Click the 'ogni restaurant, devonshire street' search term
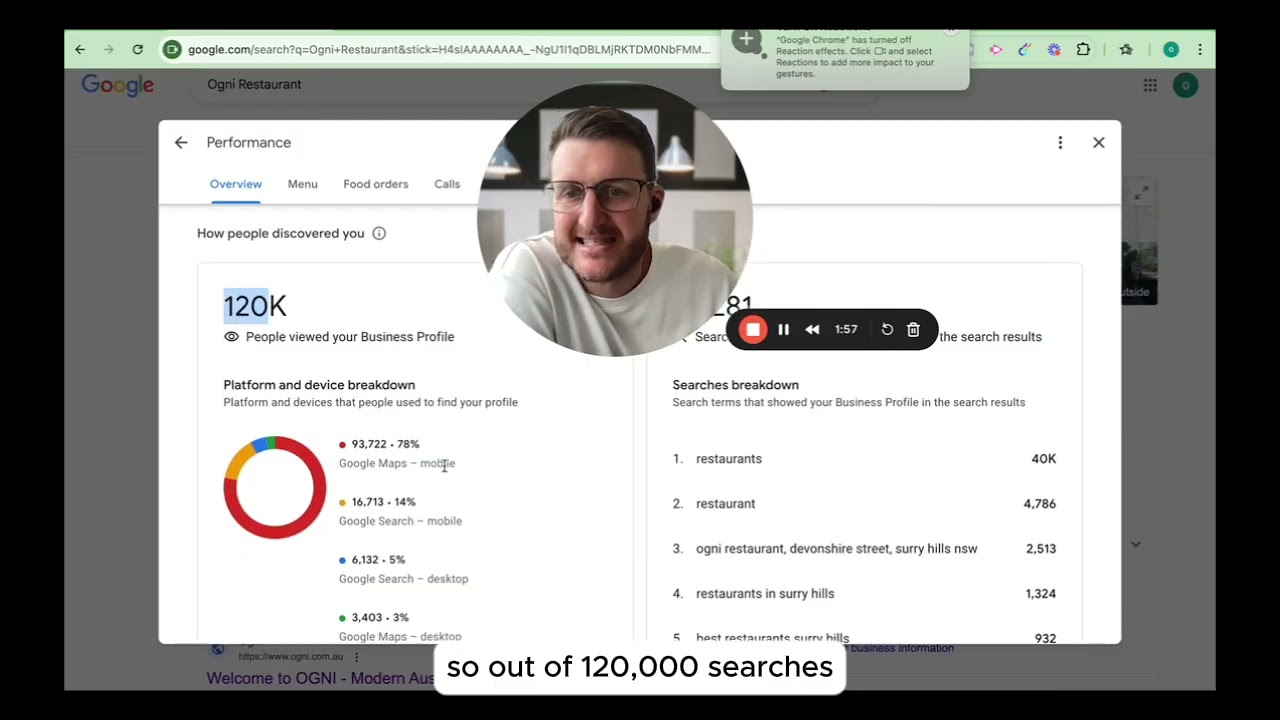This screenshot has width=1280, height=720. (837, 549)
